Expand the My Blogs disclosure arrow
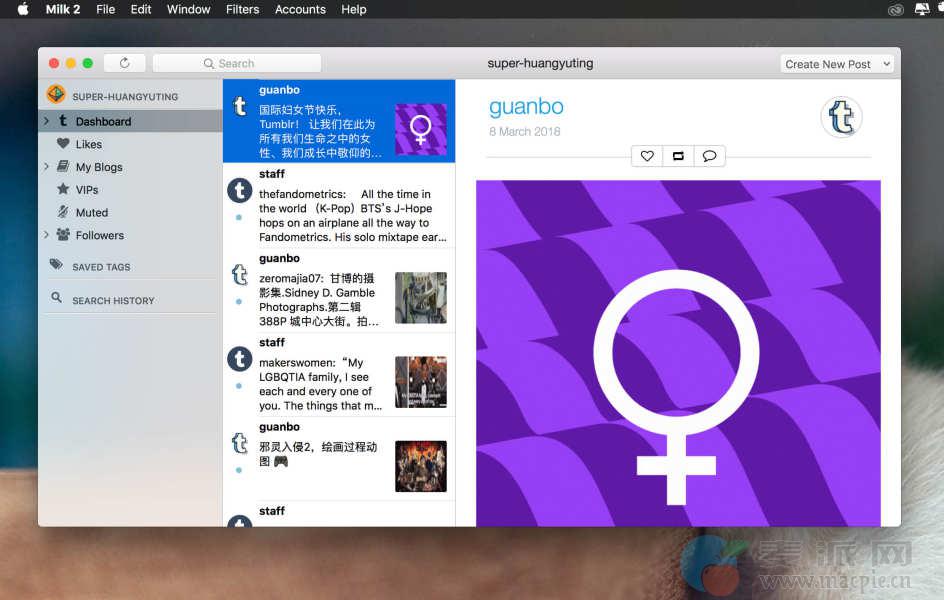944x600 pixels. (47, 167)
